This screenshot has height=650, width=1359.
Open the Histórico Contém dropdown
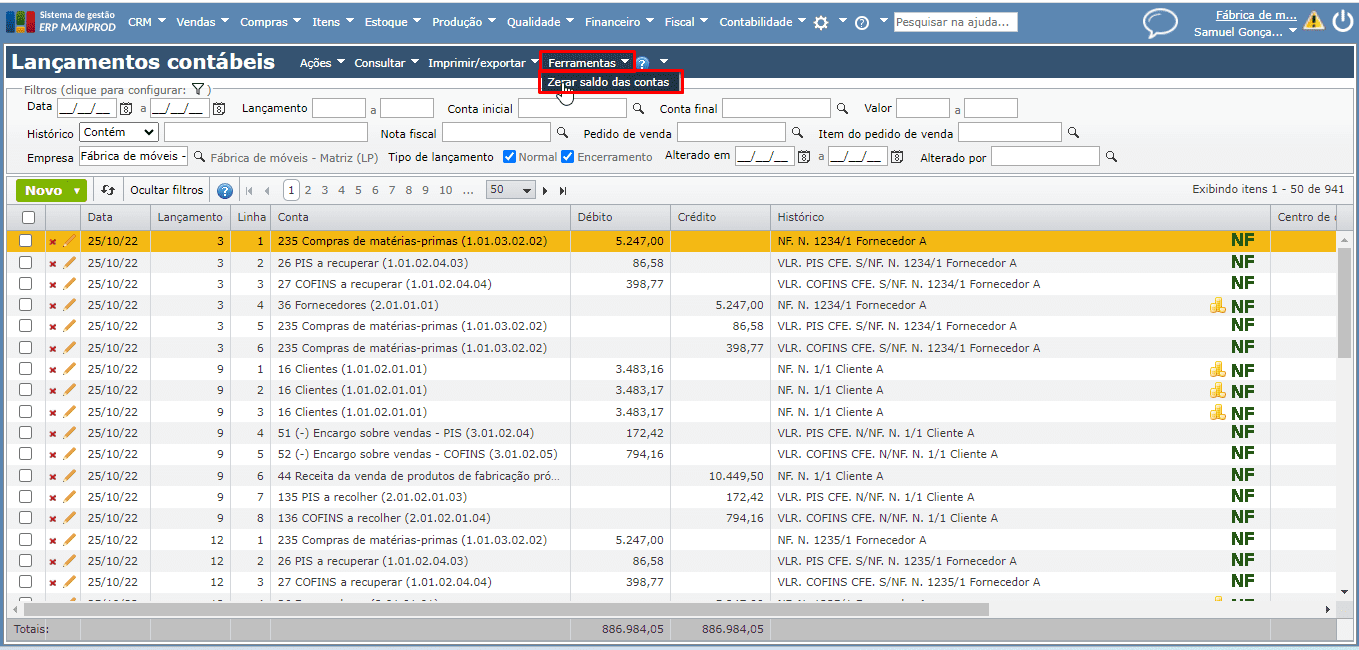(119, 132)
